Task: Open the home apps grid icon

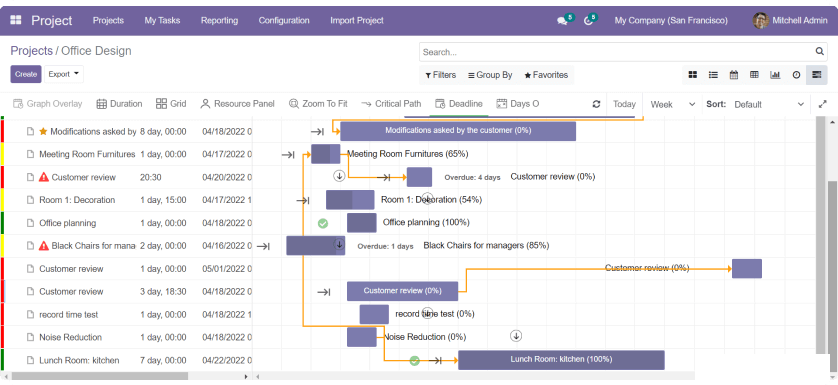Action: tap(16, 20)
